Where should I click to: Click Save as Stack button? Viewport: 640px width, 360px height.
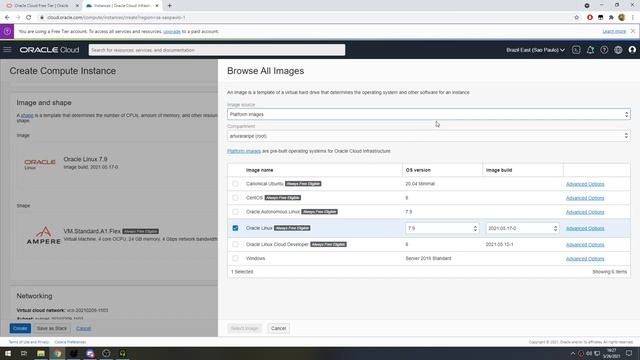pyautogui.click(x=51, y=328)
